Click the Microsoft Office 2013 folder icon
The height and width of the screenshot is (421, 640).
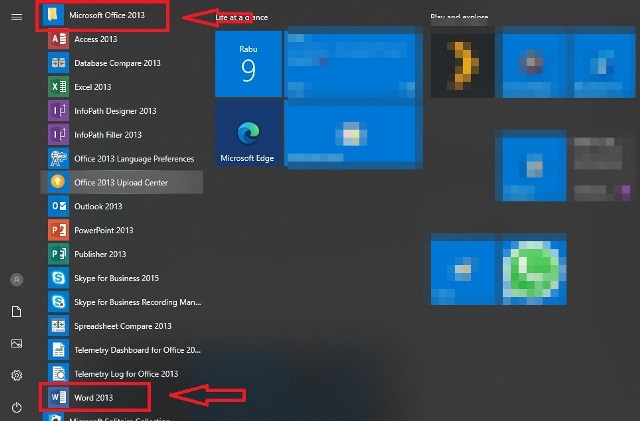pos(53,15)
